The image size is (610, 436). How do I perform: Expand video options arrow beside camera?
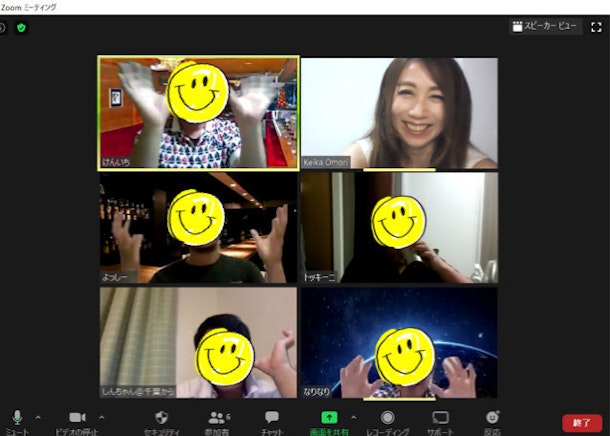tap(101, 416)
